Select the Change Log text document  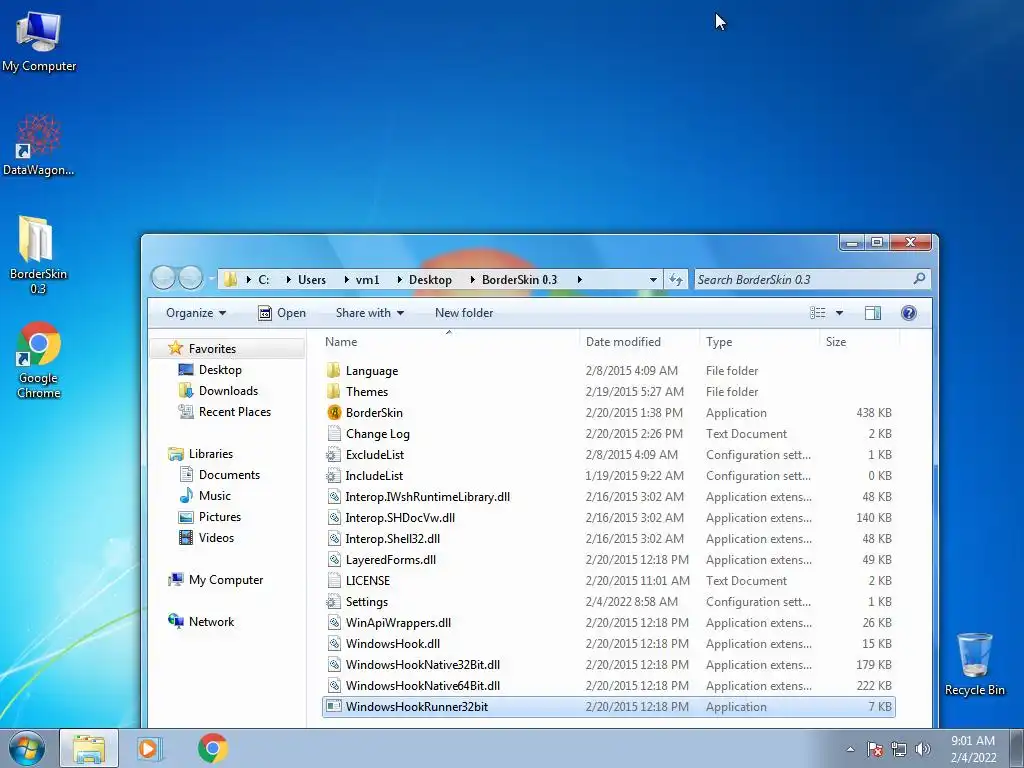click(609, 434)
